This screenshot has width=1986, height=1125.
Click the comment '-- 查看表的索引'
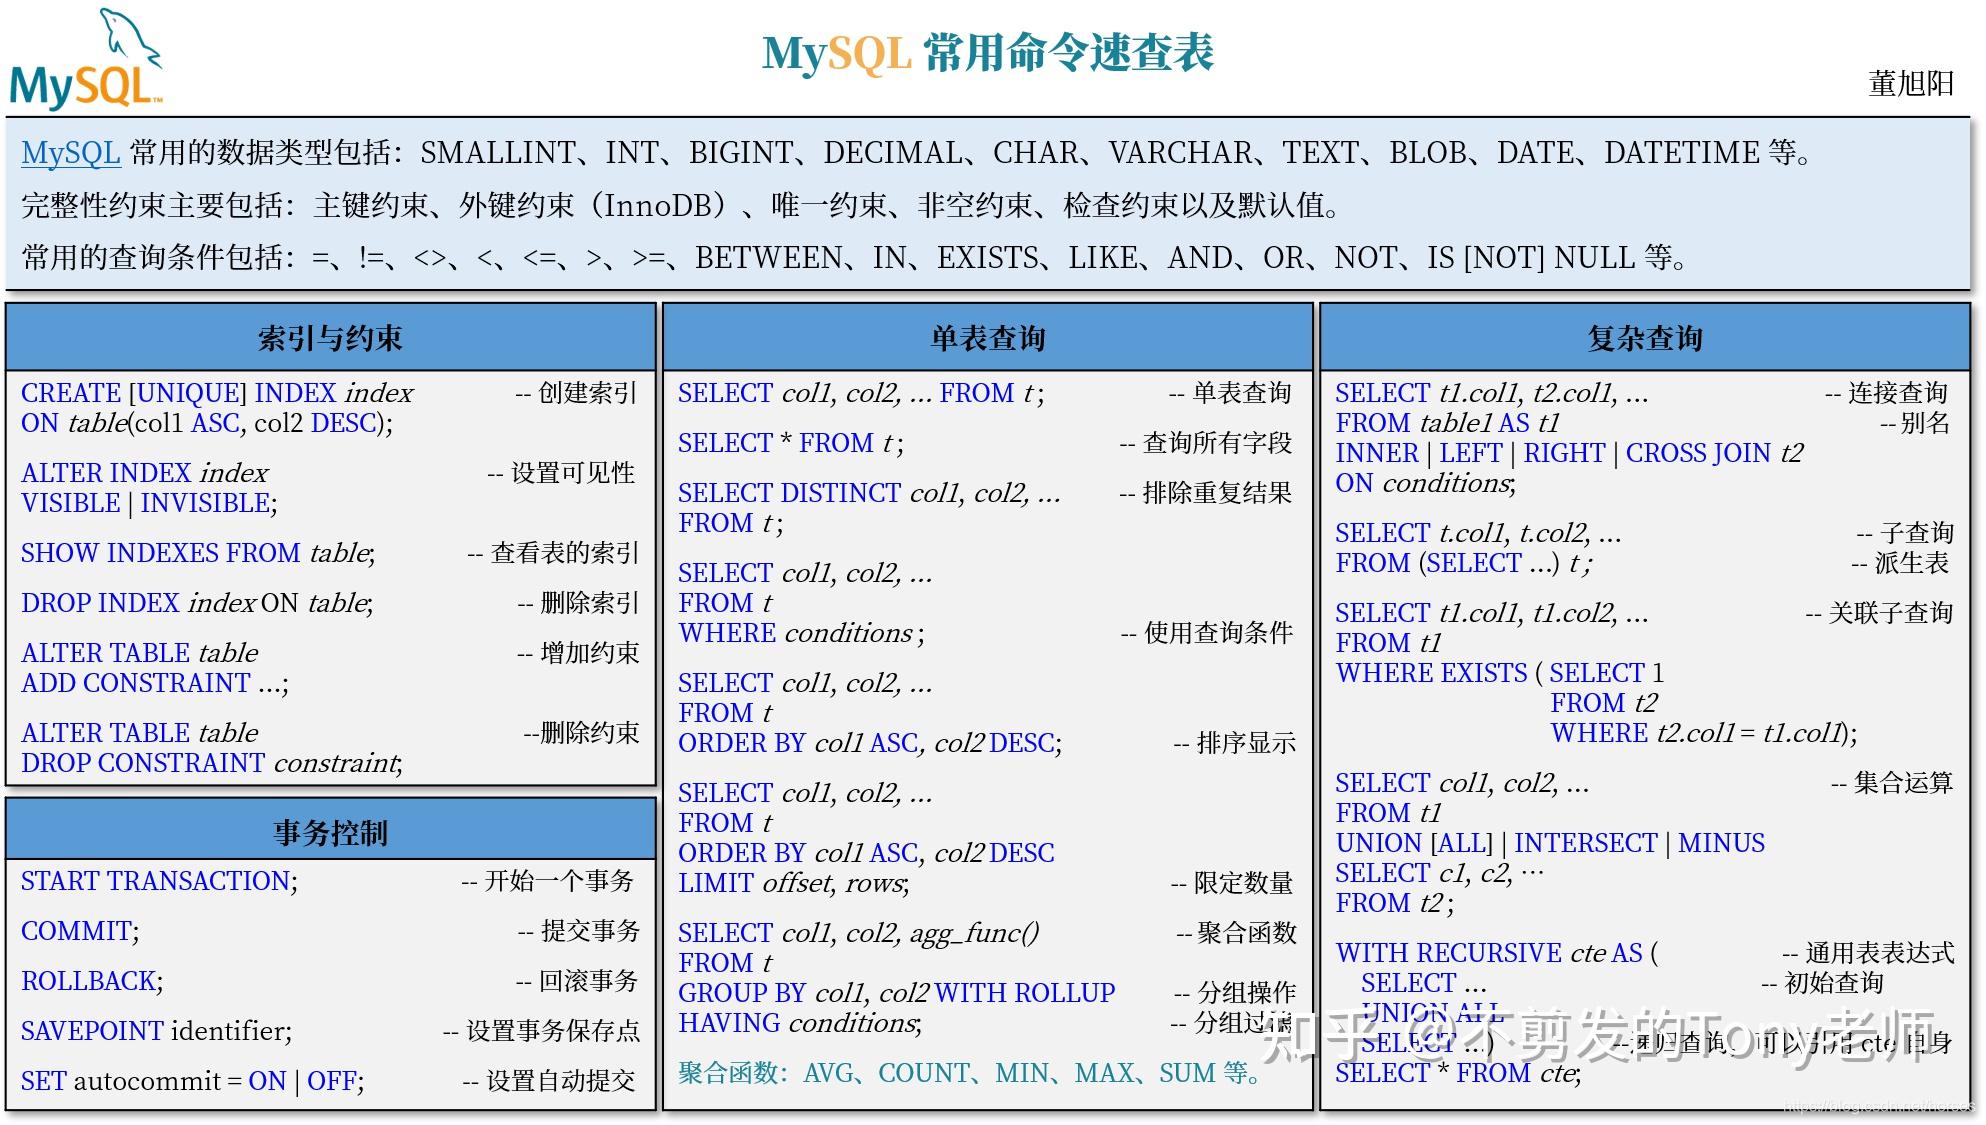553,553
